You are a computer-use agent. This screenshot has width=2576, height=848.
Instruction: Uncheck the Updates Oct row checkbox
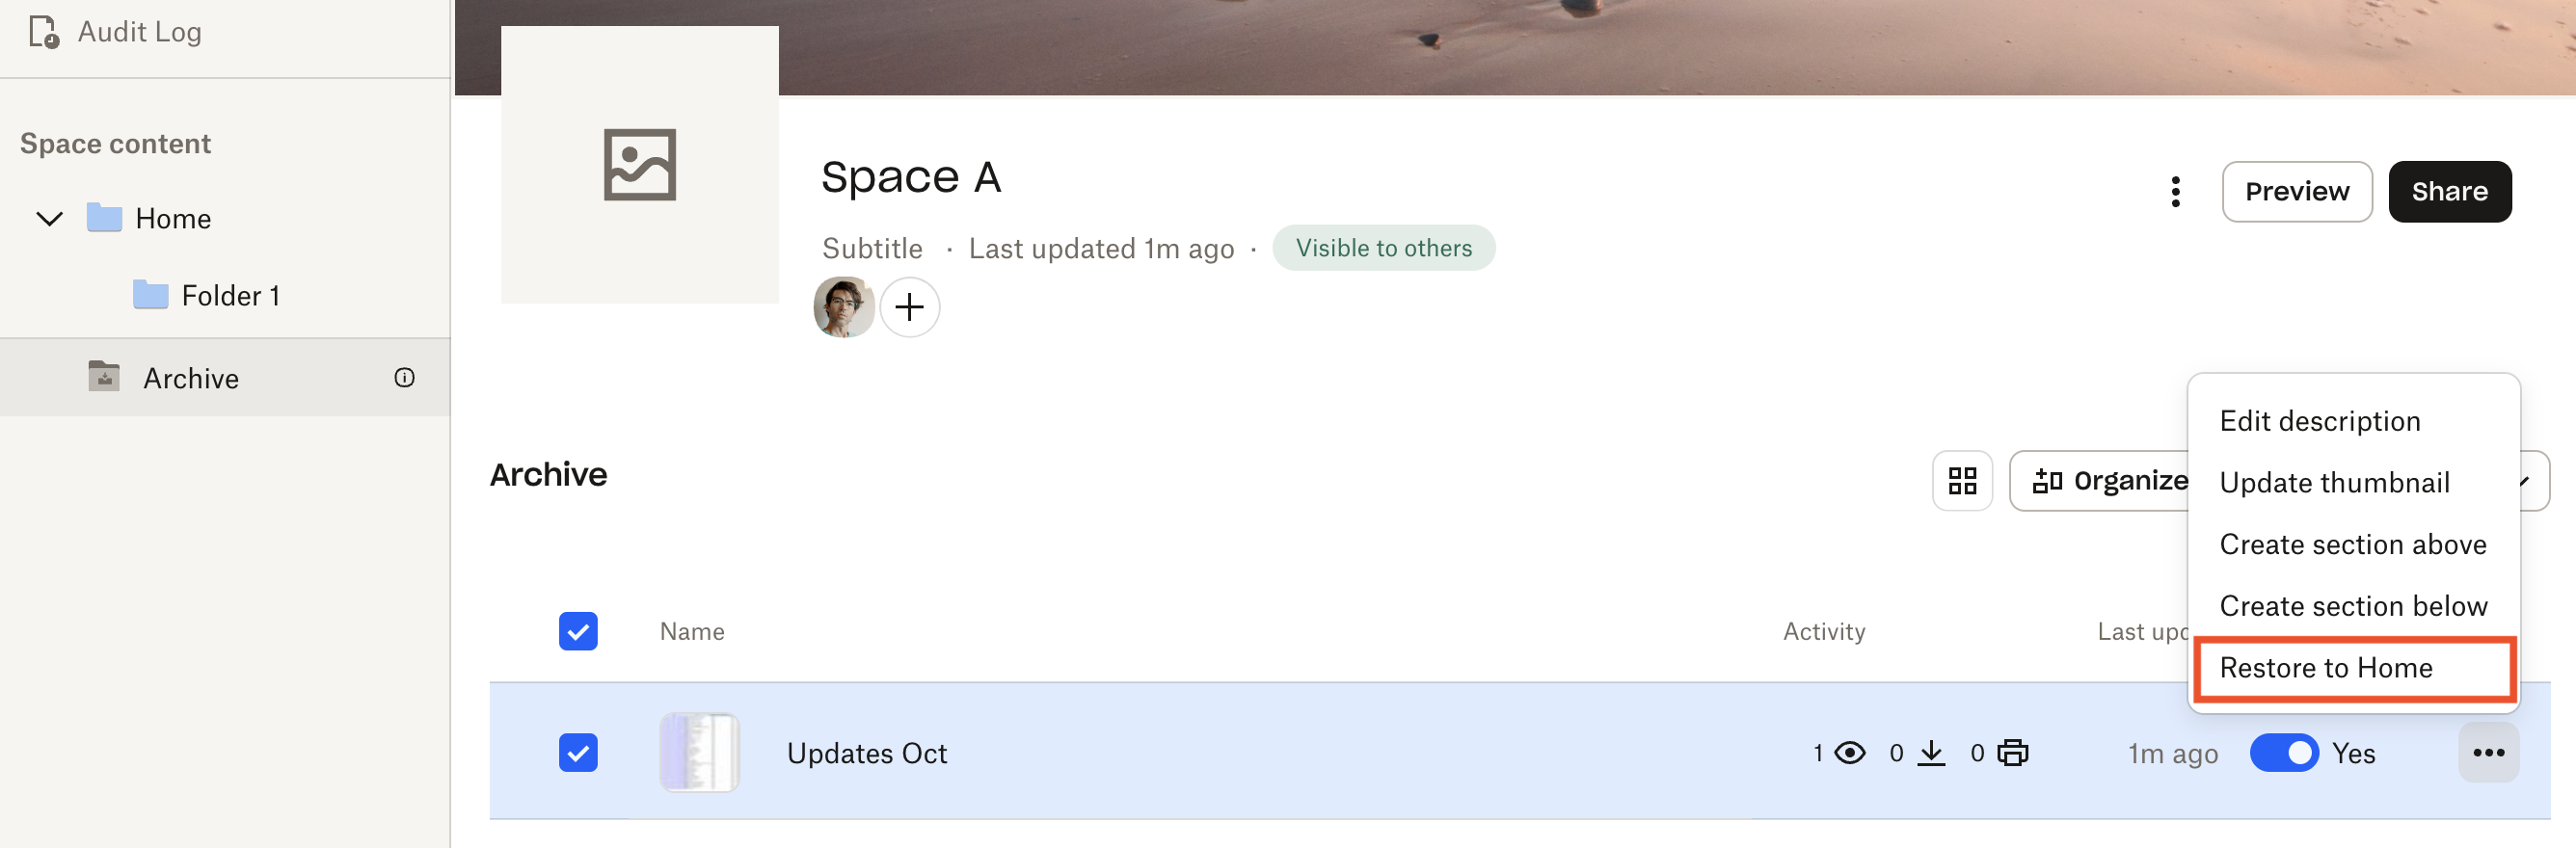[578, 753]
